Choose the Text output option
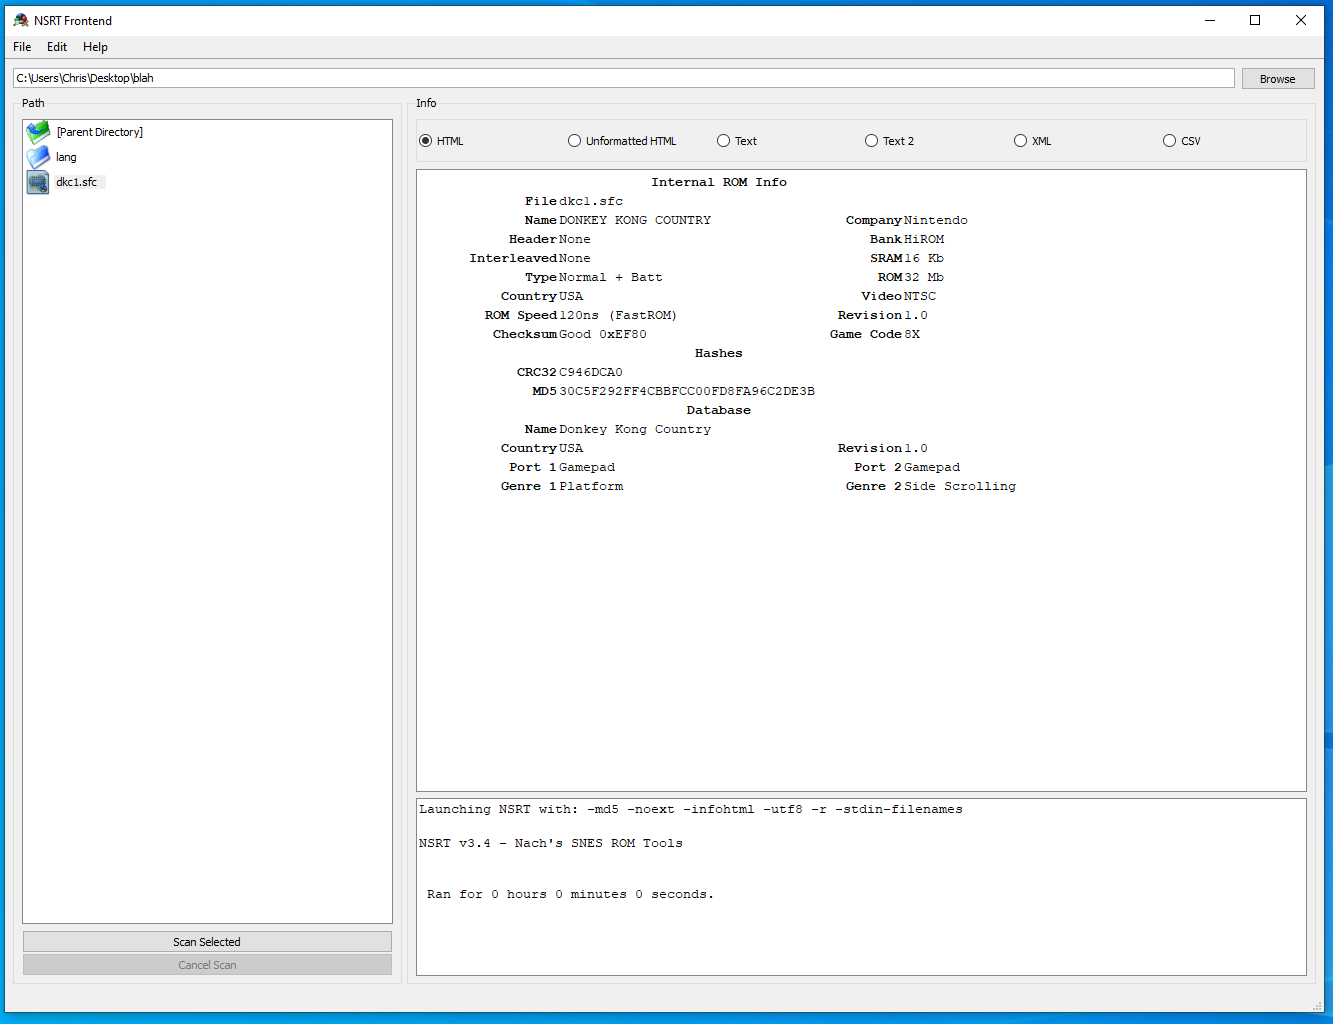This screenshot has height=1024, width=1333. (x=724, y=141)
